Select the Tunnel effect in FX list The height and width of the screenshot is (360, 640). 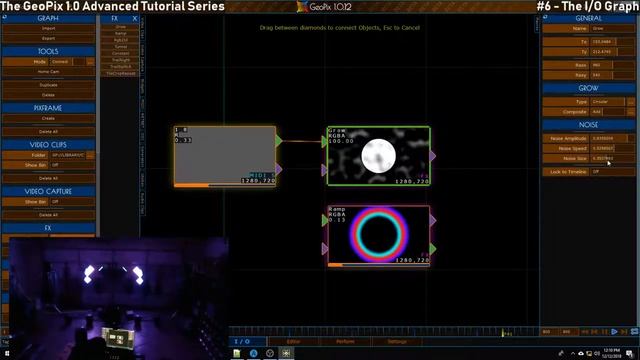click(x=120, y=47)
